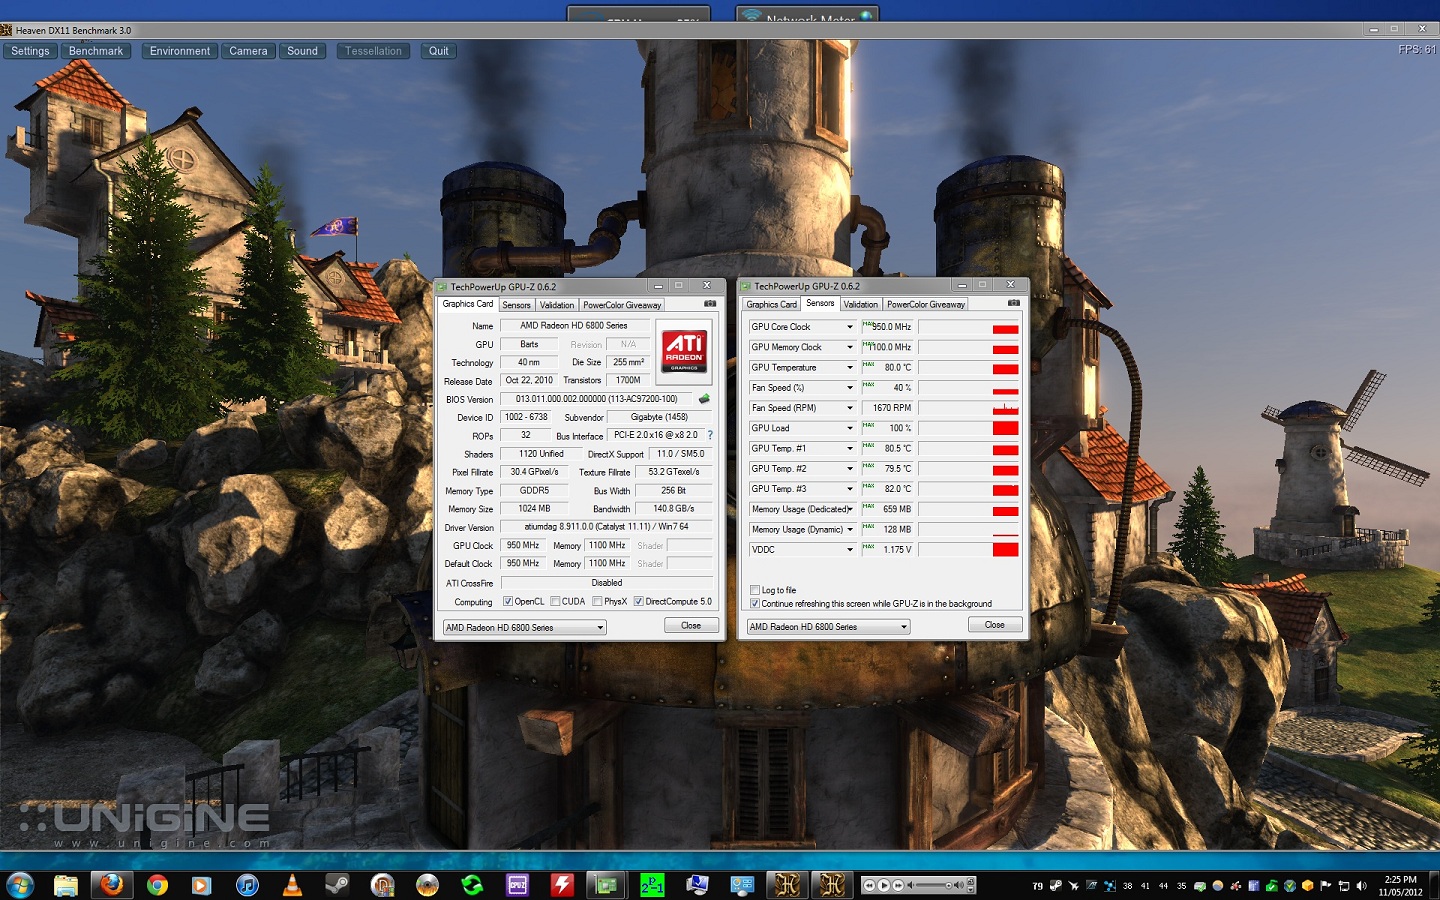Open Steam from the taskbar

point(337,885)
